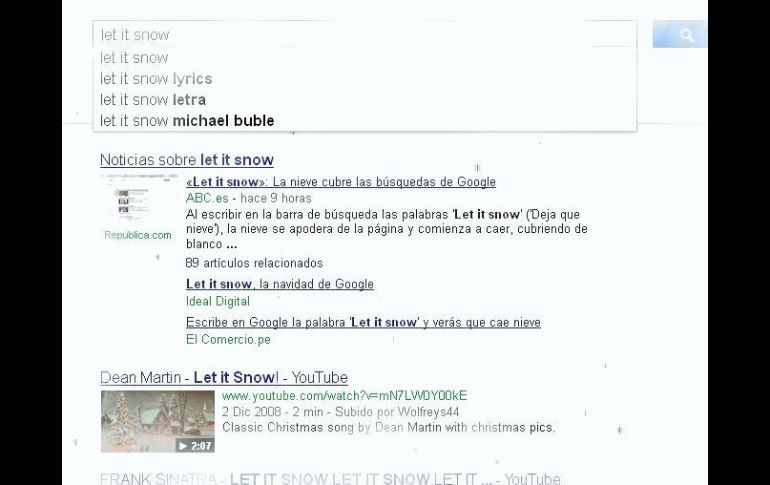Open the Frank Sinatra Let It Snow result
770x485 pixels.
(x=330, y=479)
